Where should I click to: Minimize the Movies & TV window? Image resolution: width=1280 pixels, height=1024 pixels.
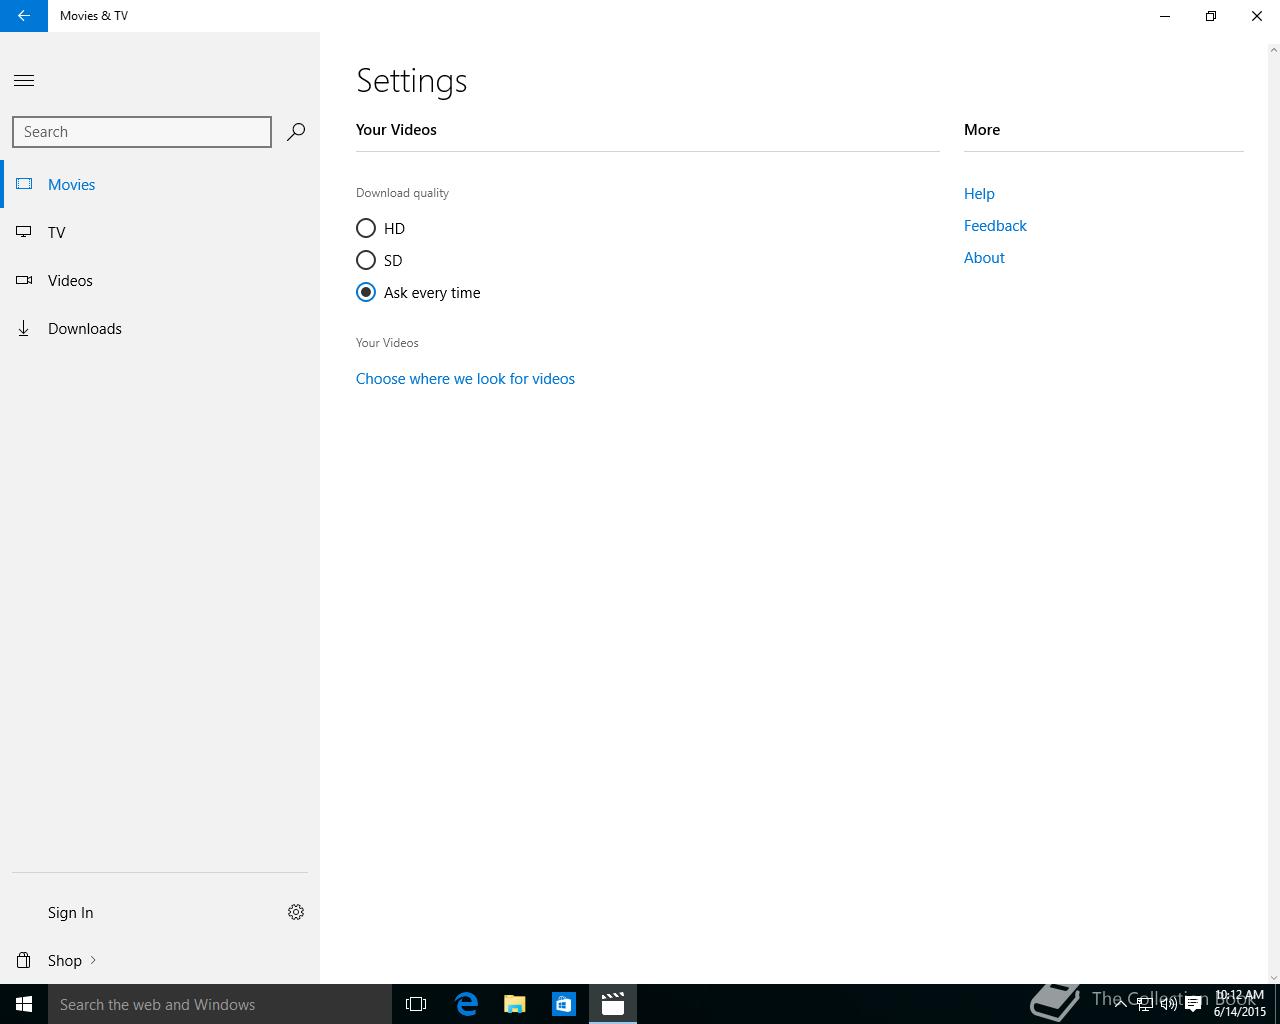tap(1165, 16)
